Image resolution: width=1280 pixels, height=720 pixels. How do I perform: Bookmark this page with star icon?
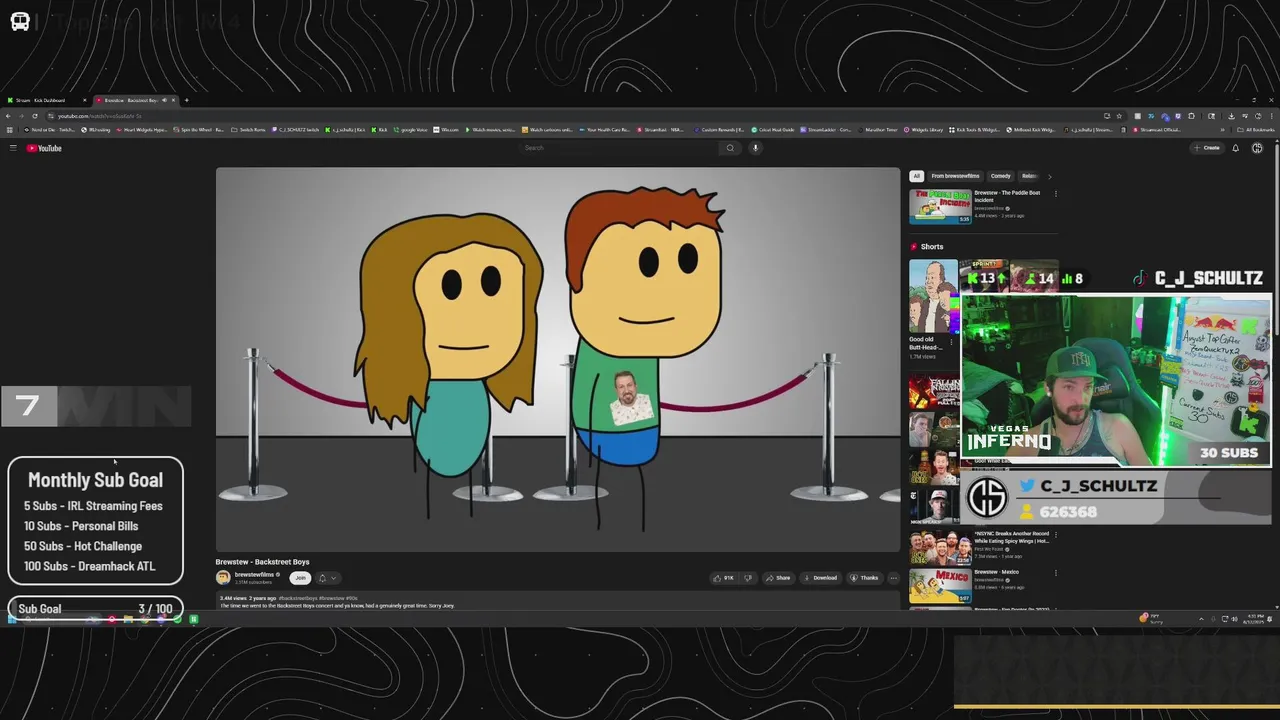(x=1119, y=116)
